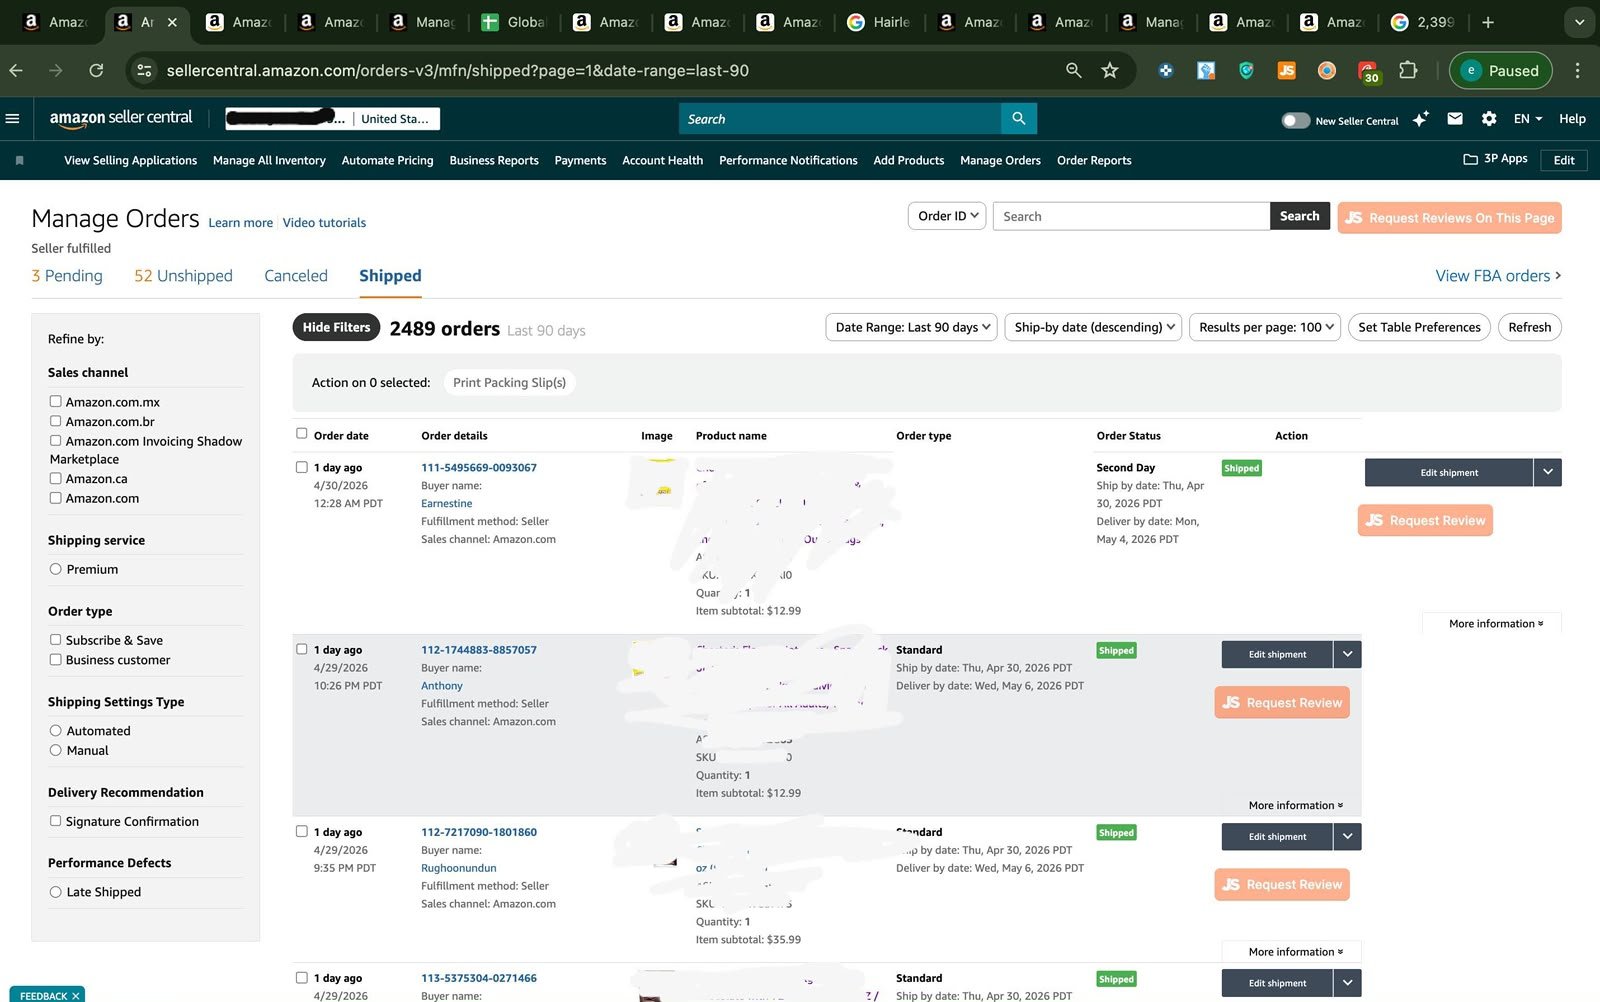This screenshot has height=1002, width=1600.
Task: Bookmark this page with the star icon
Action: tap(1110, 70)
